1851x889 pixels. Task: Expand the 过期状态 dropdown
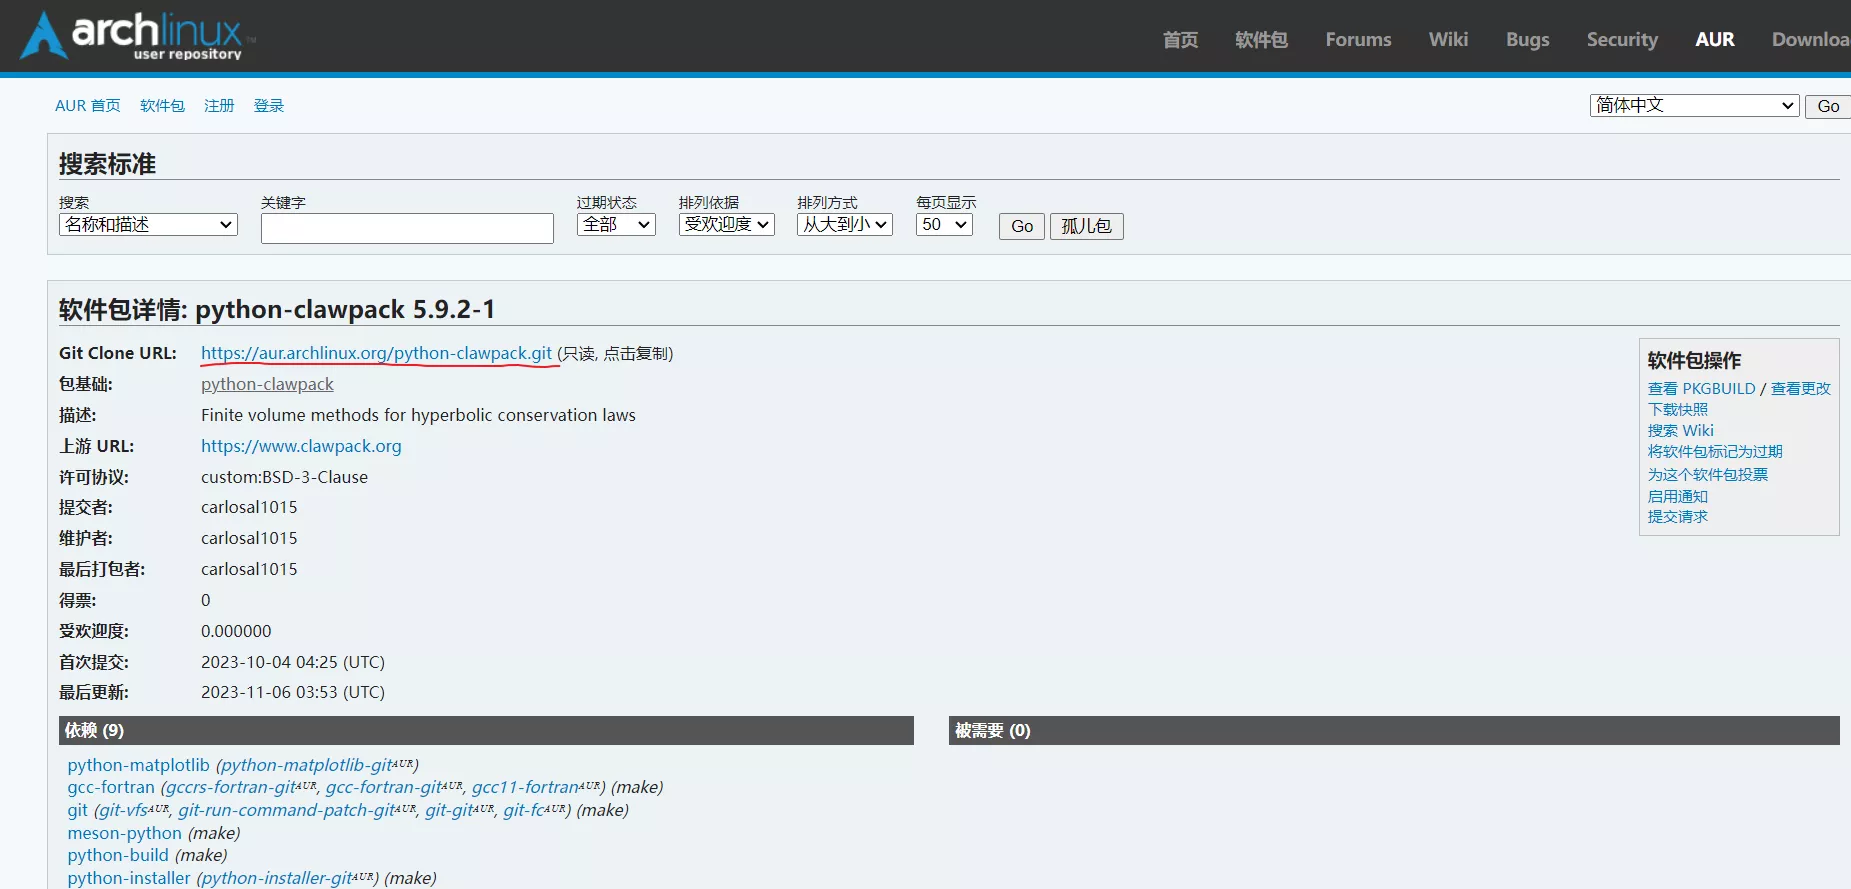pyautogui.click(x=616, y=225)
